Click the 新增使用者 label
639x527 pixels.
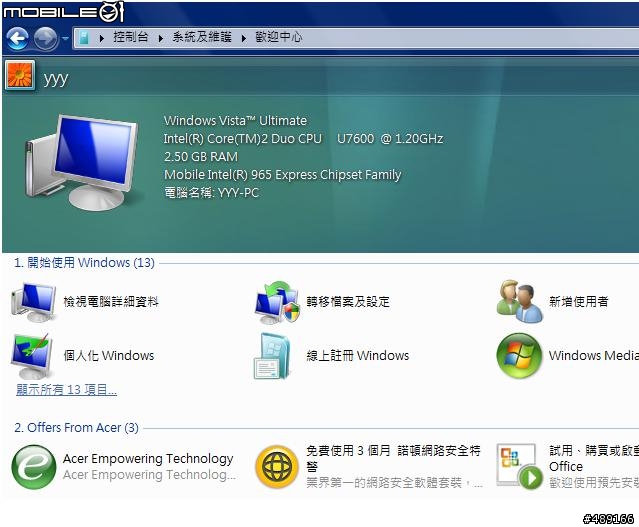coord(579,302)
